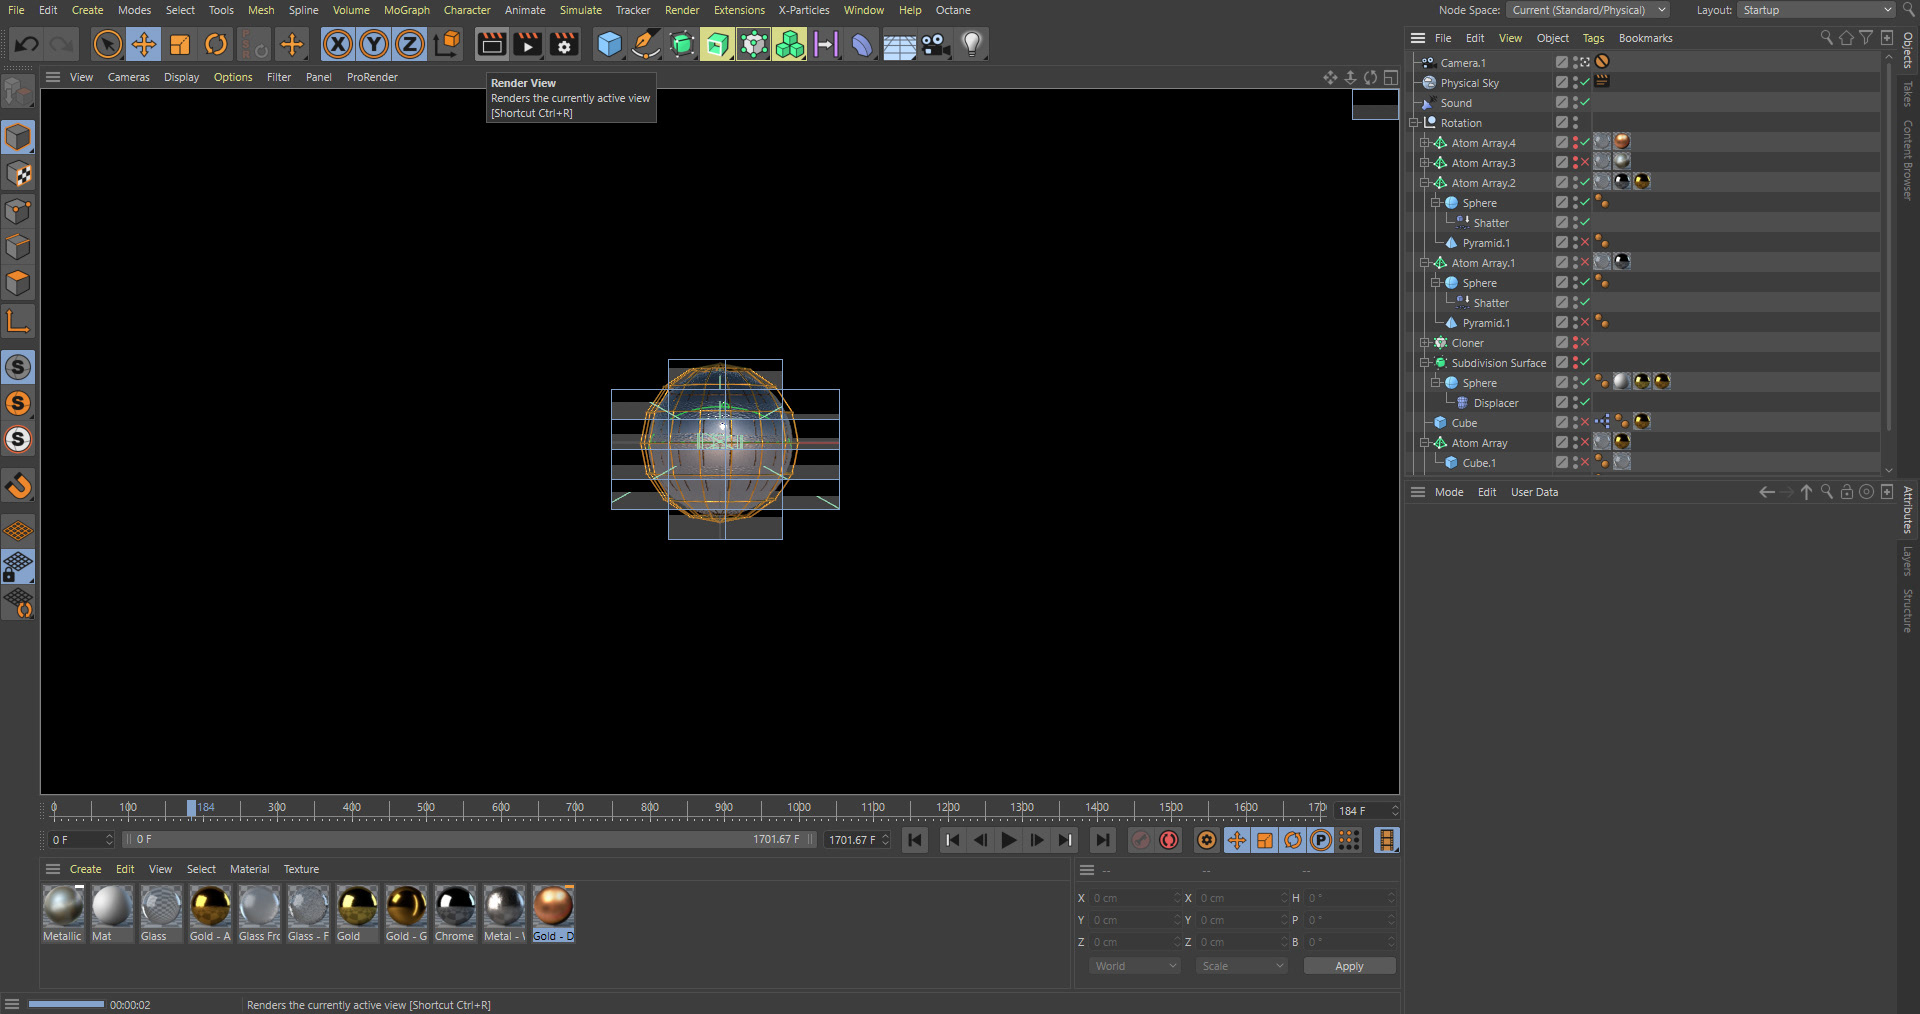Open the X-Particles menu
This screenshot has width=1920, height=1014.
click(804, 10)
